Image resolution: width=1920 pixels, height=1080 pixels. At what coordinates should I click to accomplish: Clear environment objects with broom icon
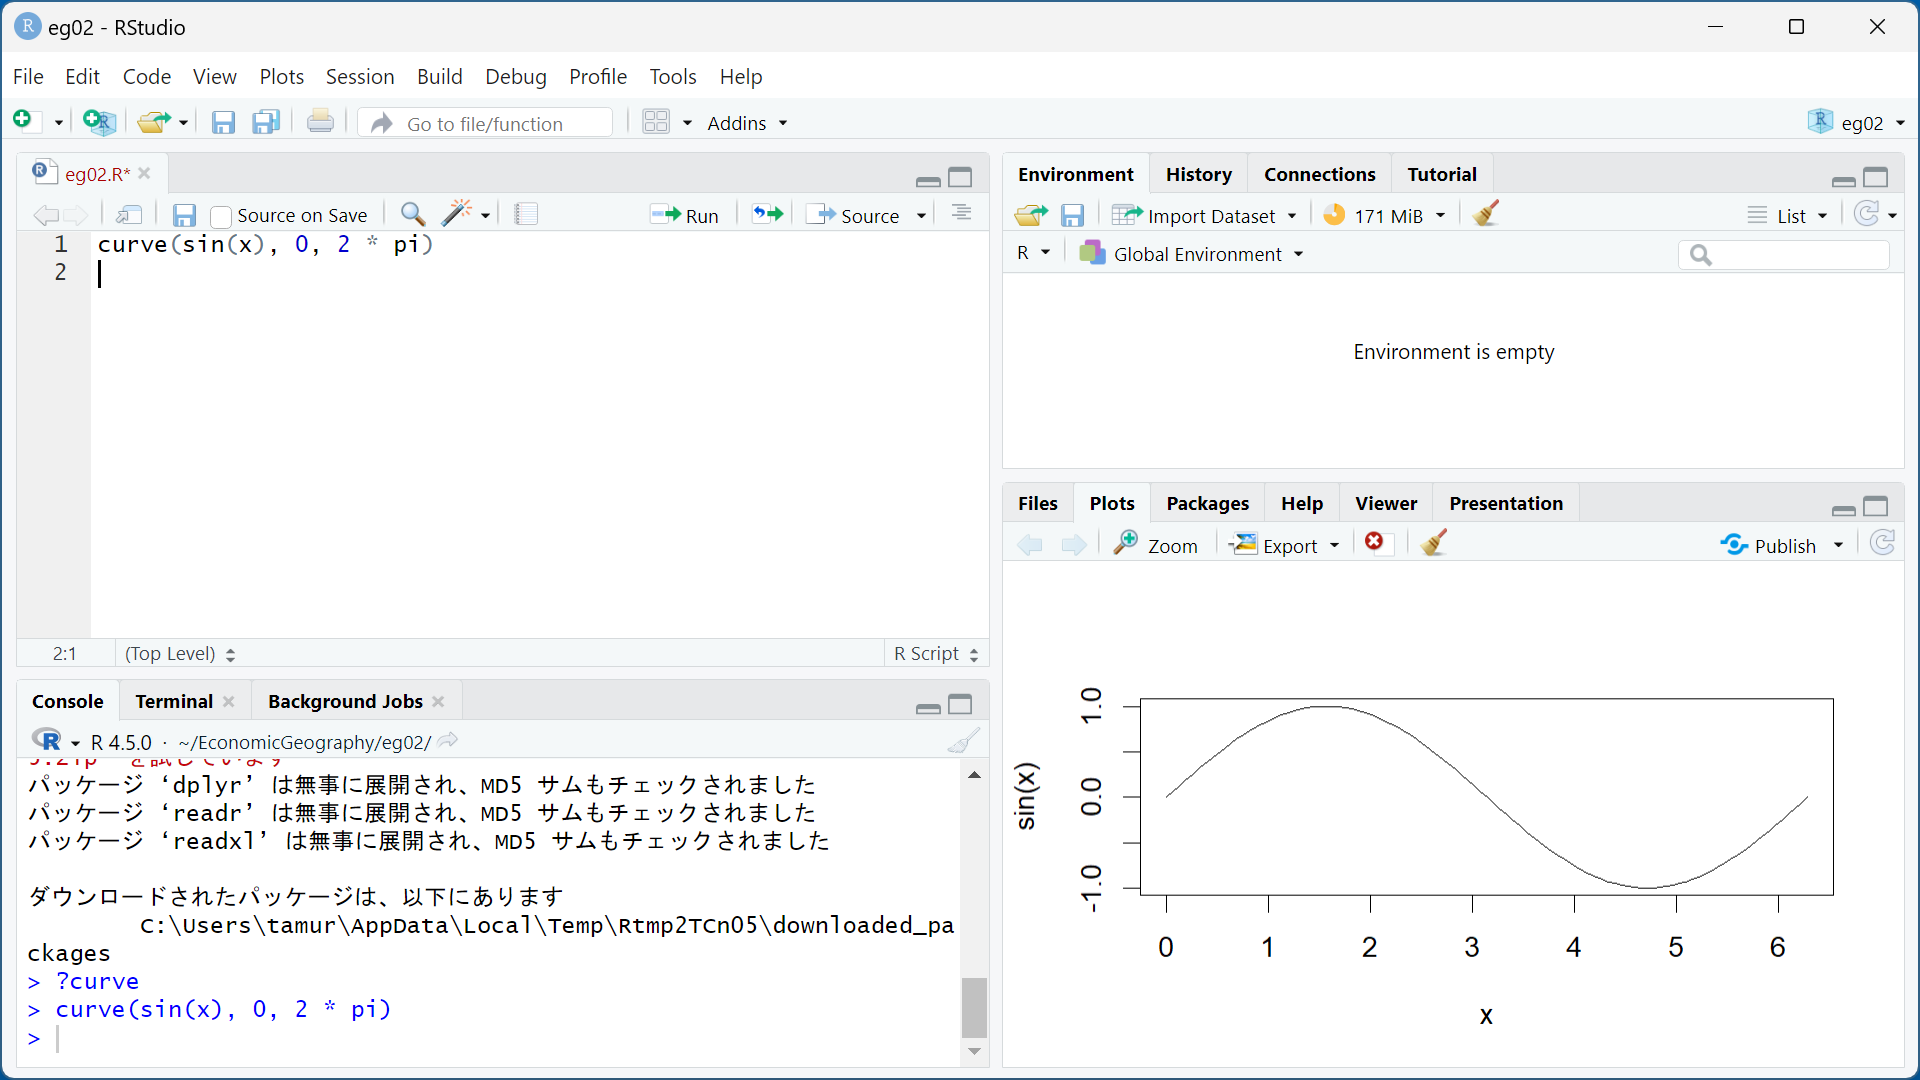(x=1486, y=214)
